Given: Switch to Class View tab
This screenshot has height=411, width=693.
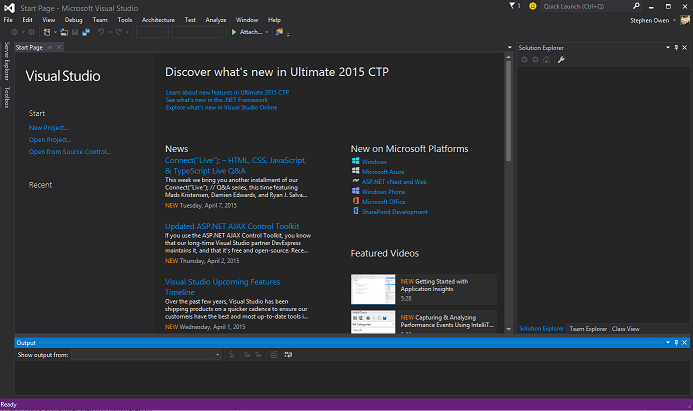Looking at the screenshot, I should (625, 329).
